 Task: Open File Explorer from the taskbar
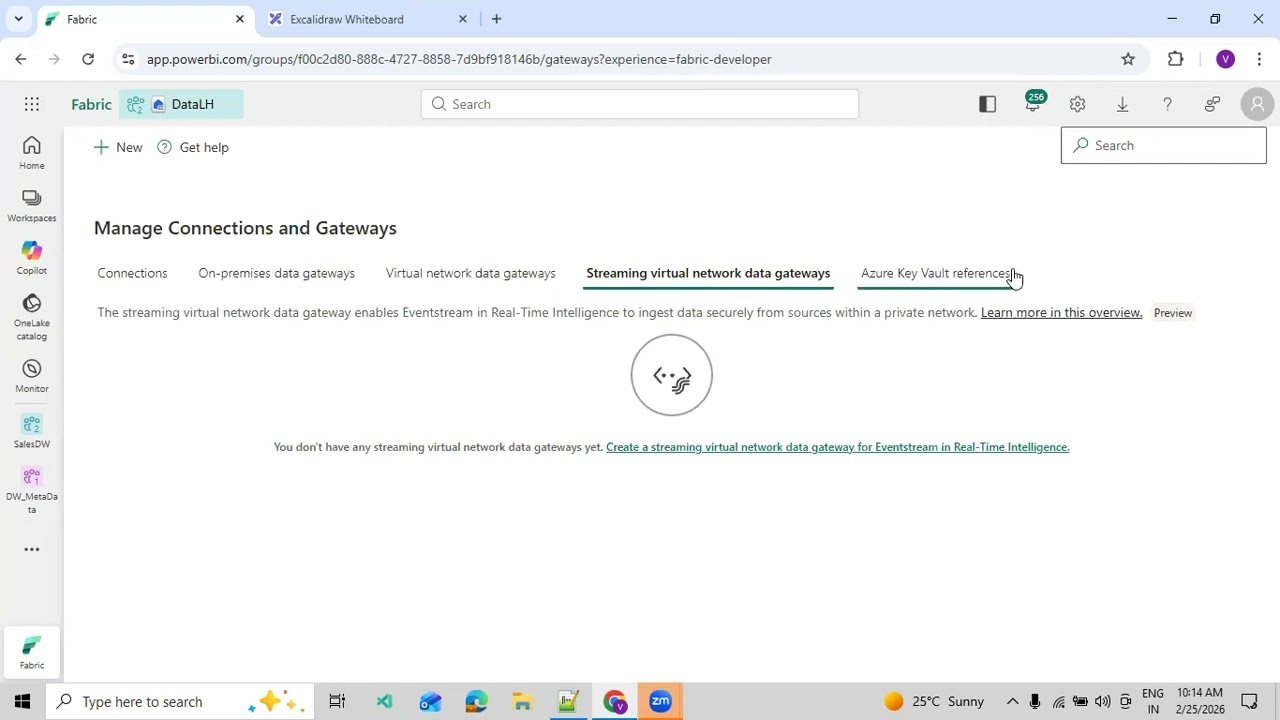click(x=522, y=701)
